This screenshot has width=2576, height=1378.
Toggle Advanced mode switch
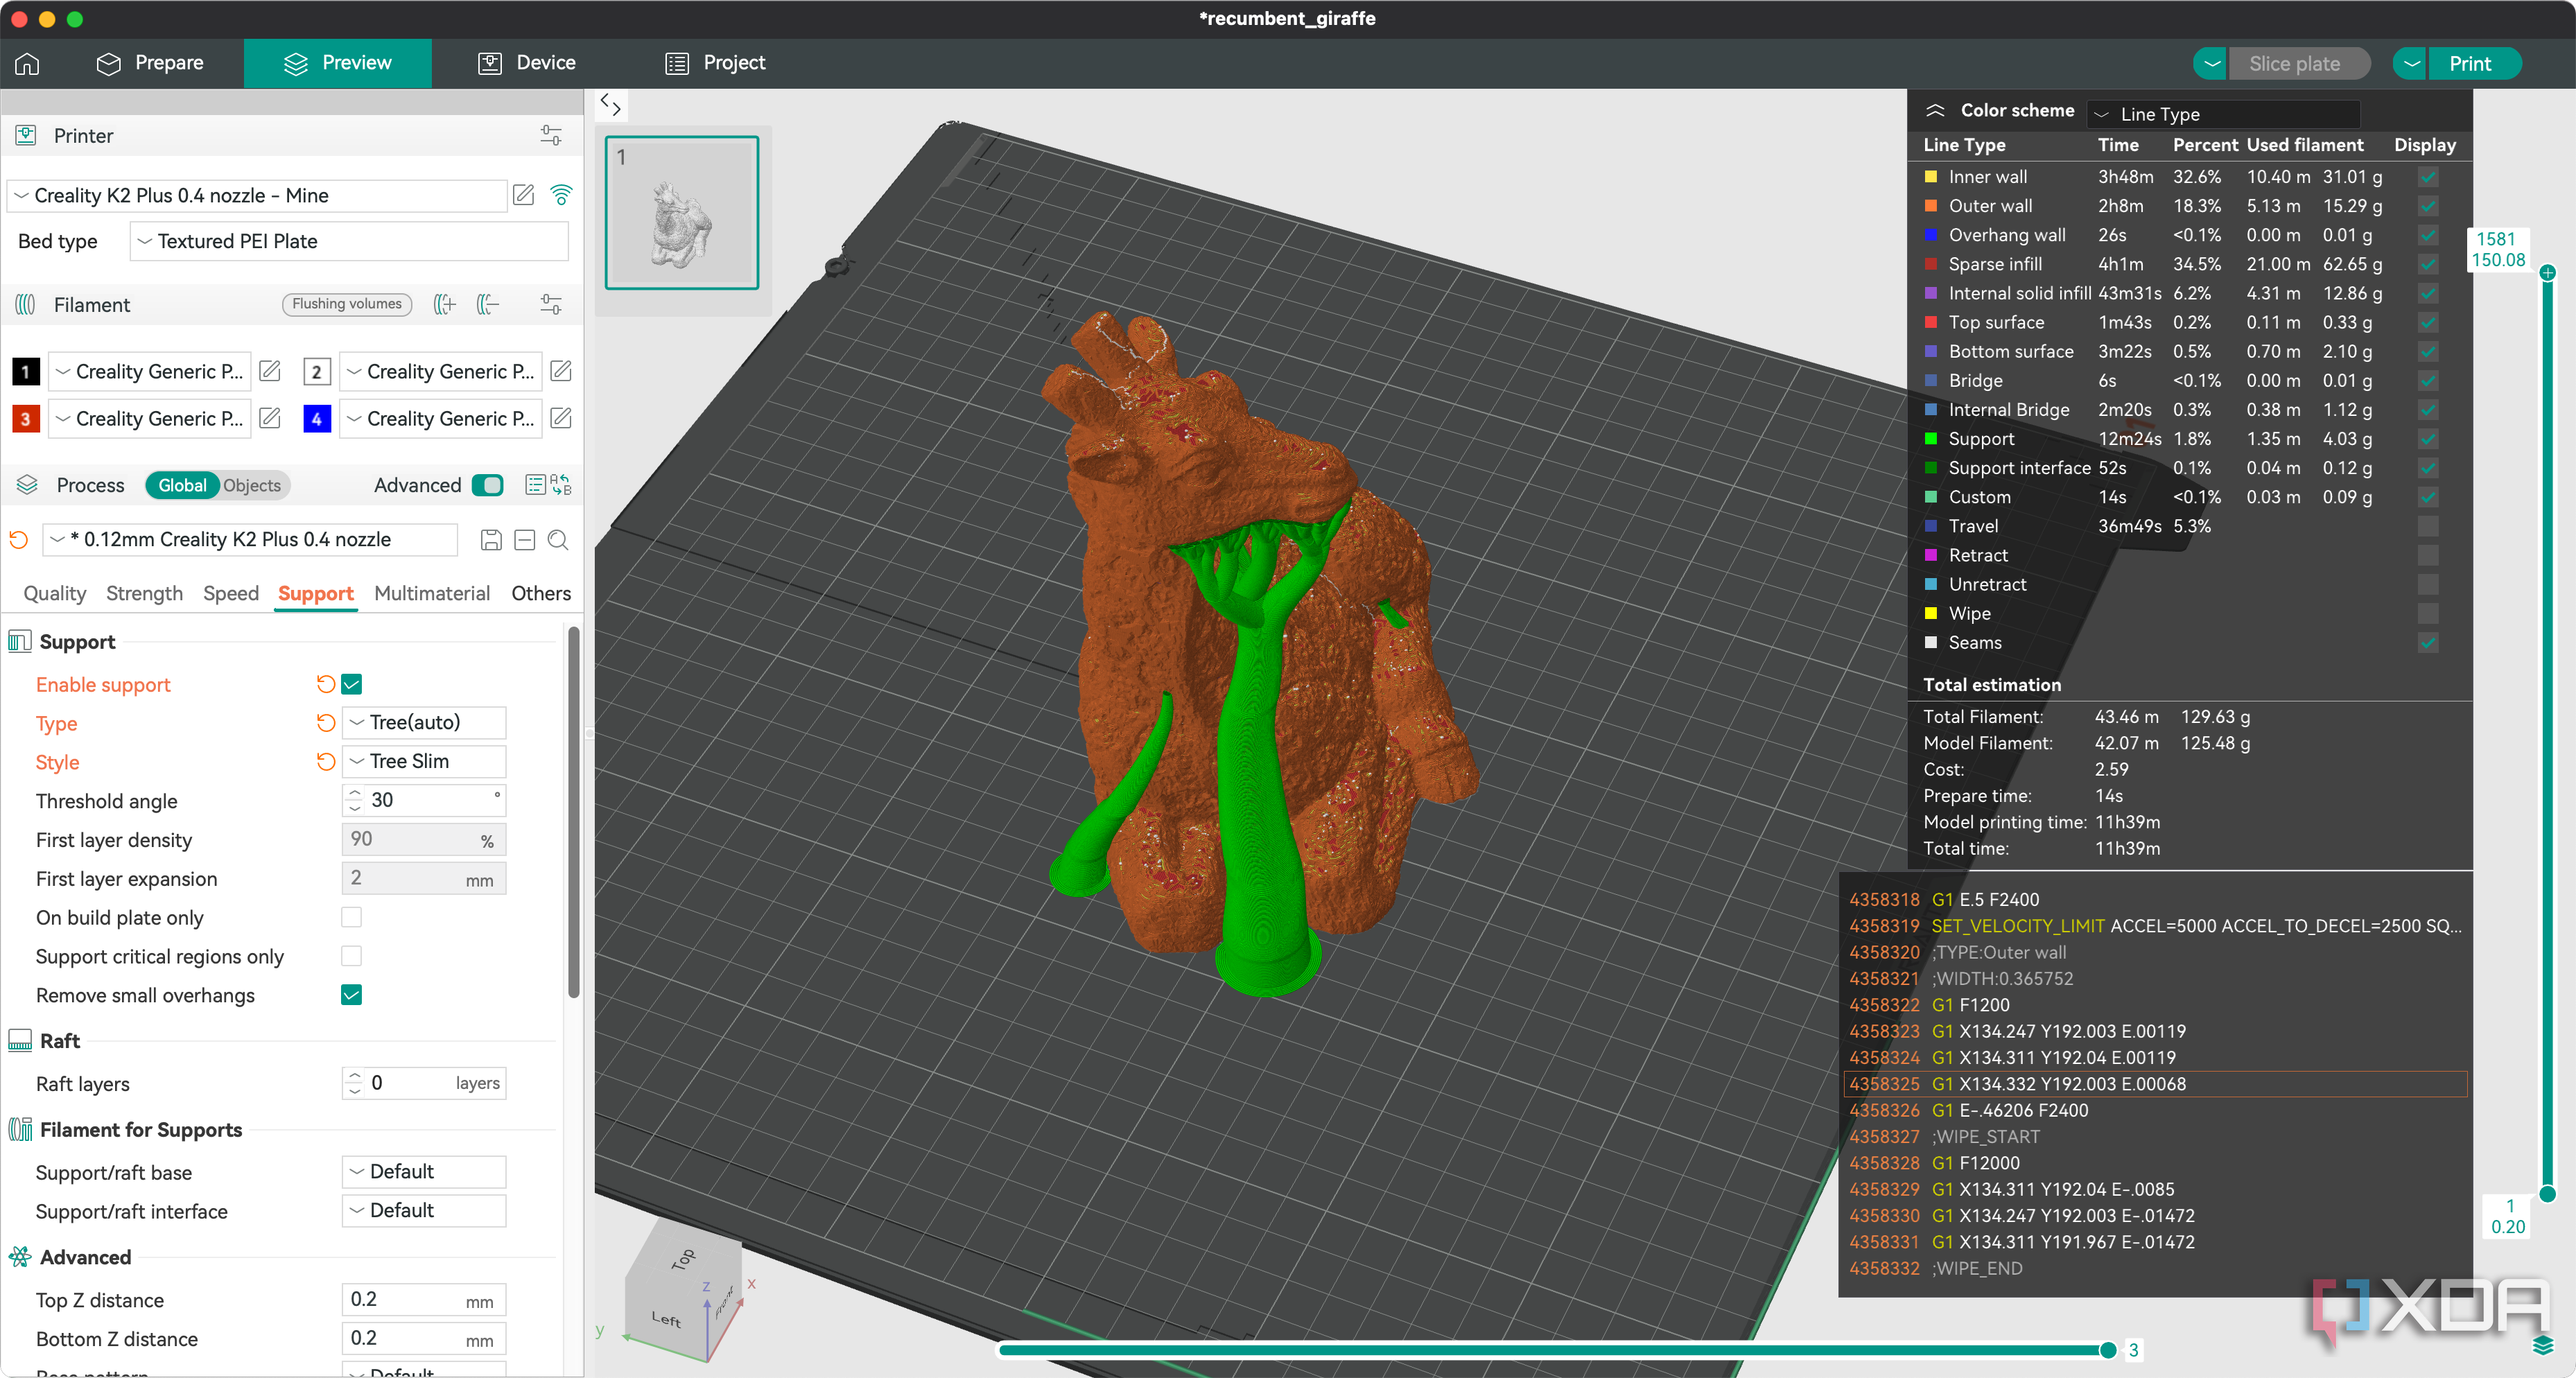488,485
